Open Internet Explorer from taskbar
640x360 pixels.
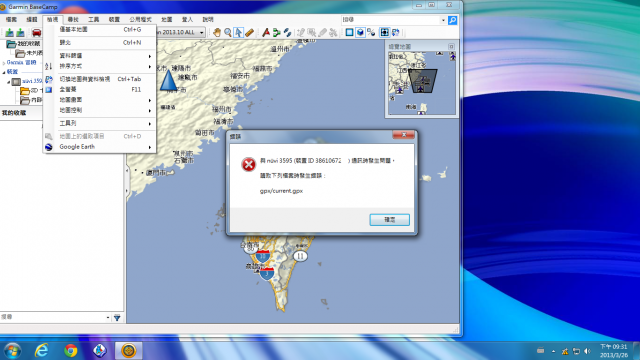(41, 351)
